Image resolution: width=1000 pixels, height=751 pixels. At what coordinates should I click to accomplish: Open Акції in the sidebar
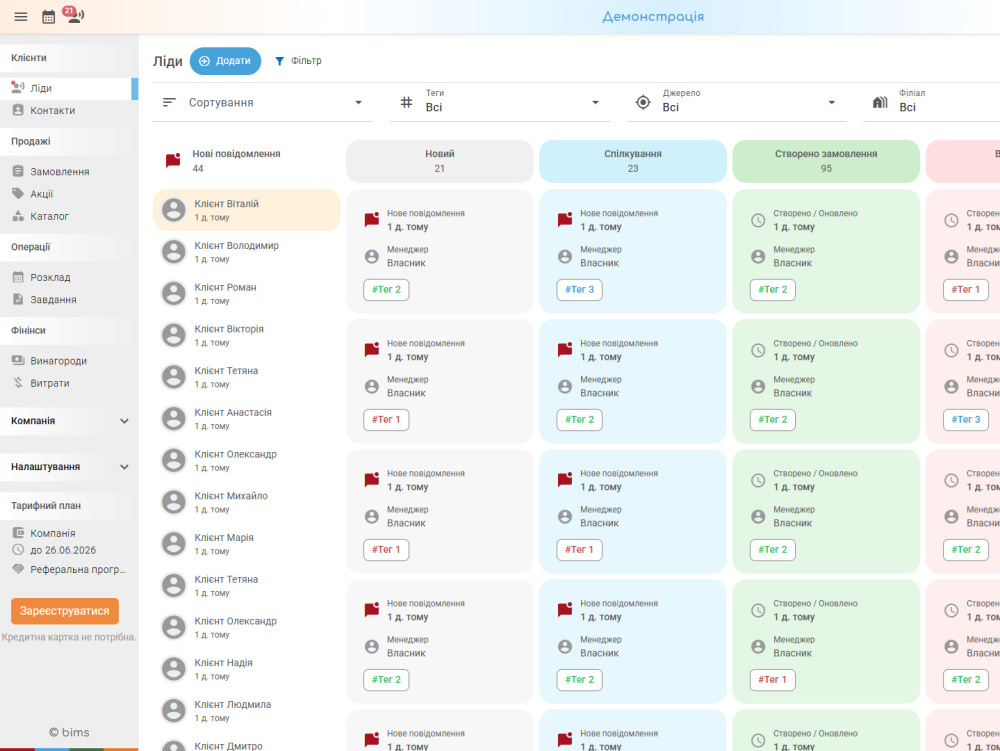(69, 194)
